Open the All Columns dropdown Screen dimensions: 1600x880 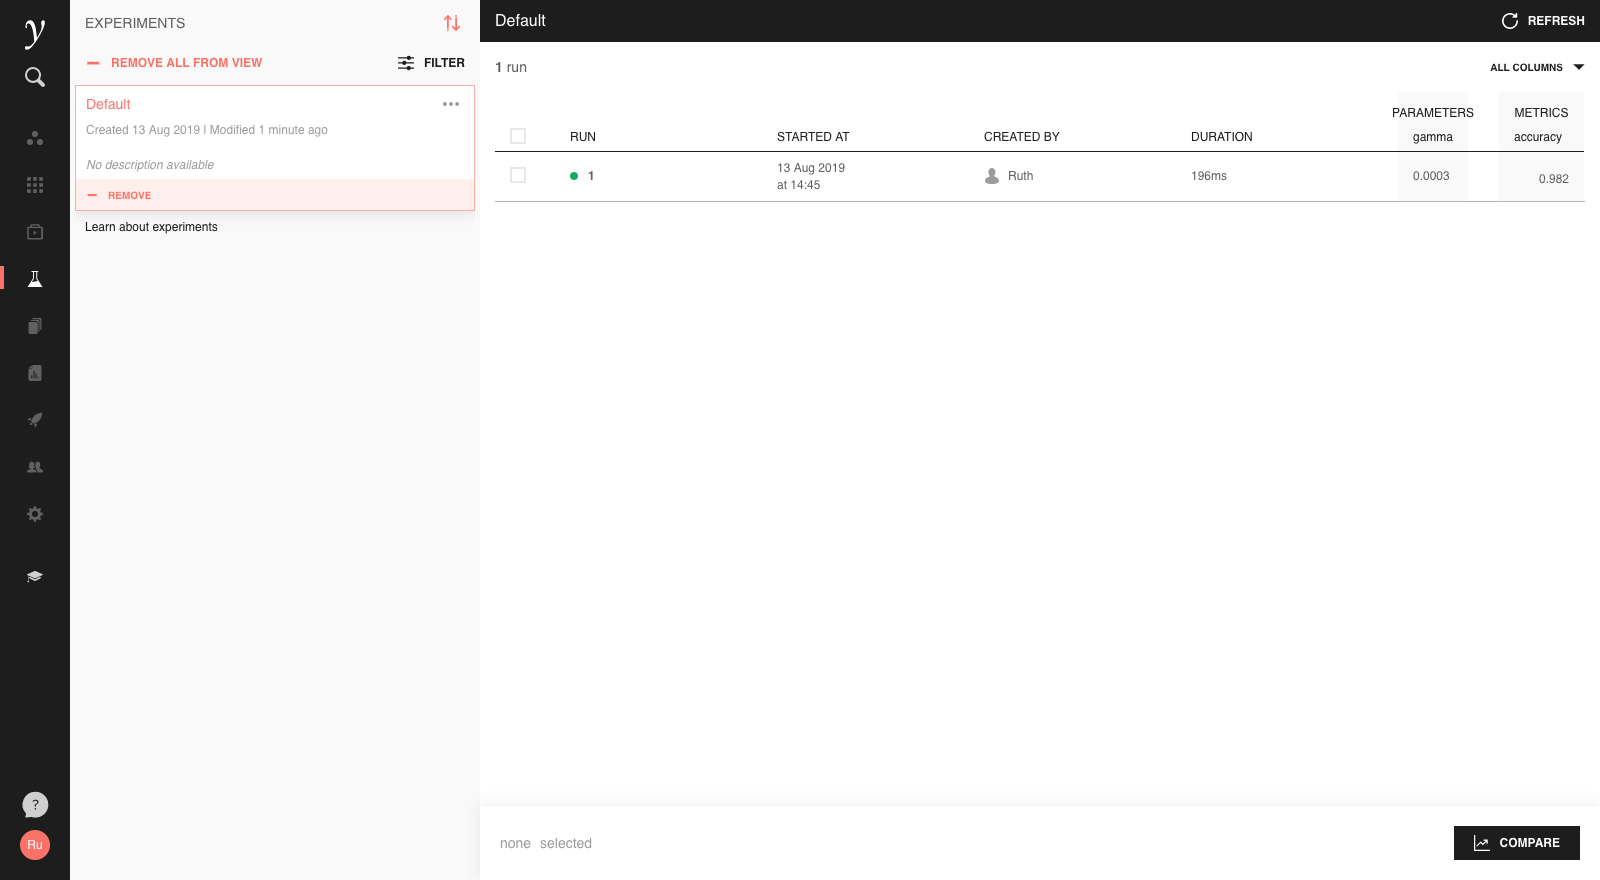pos(1537,68)
